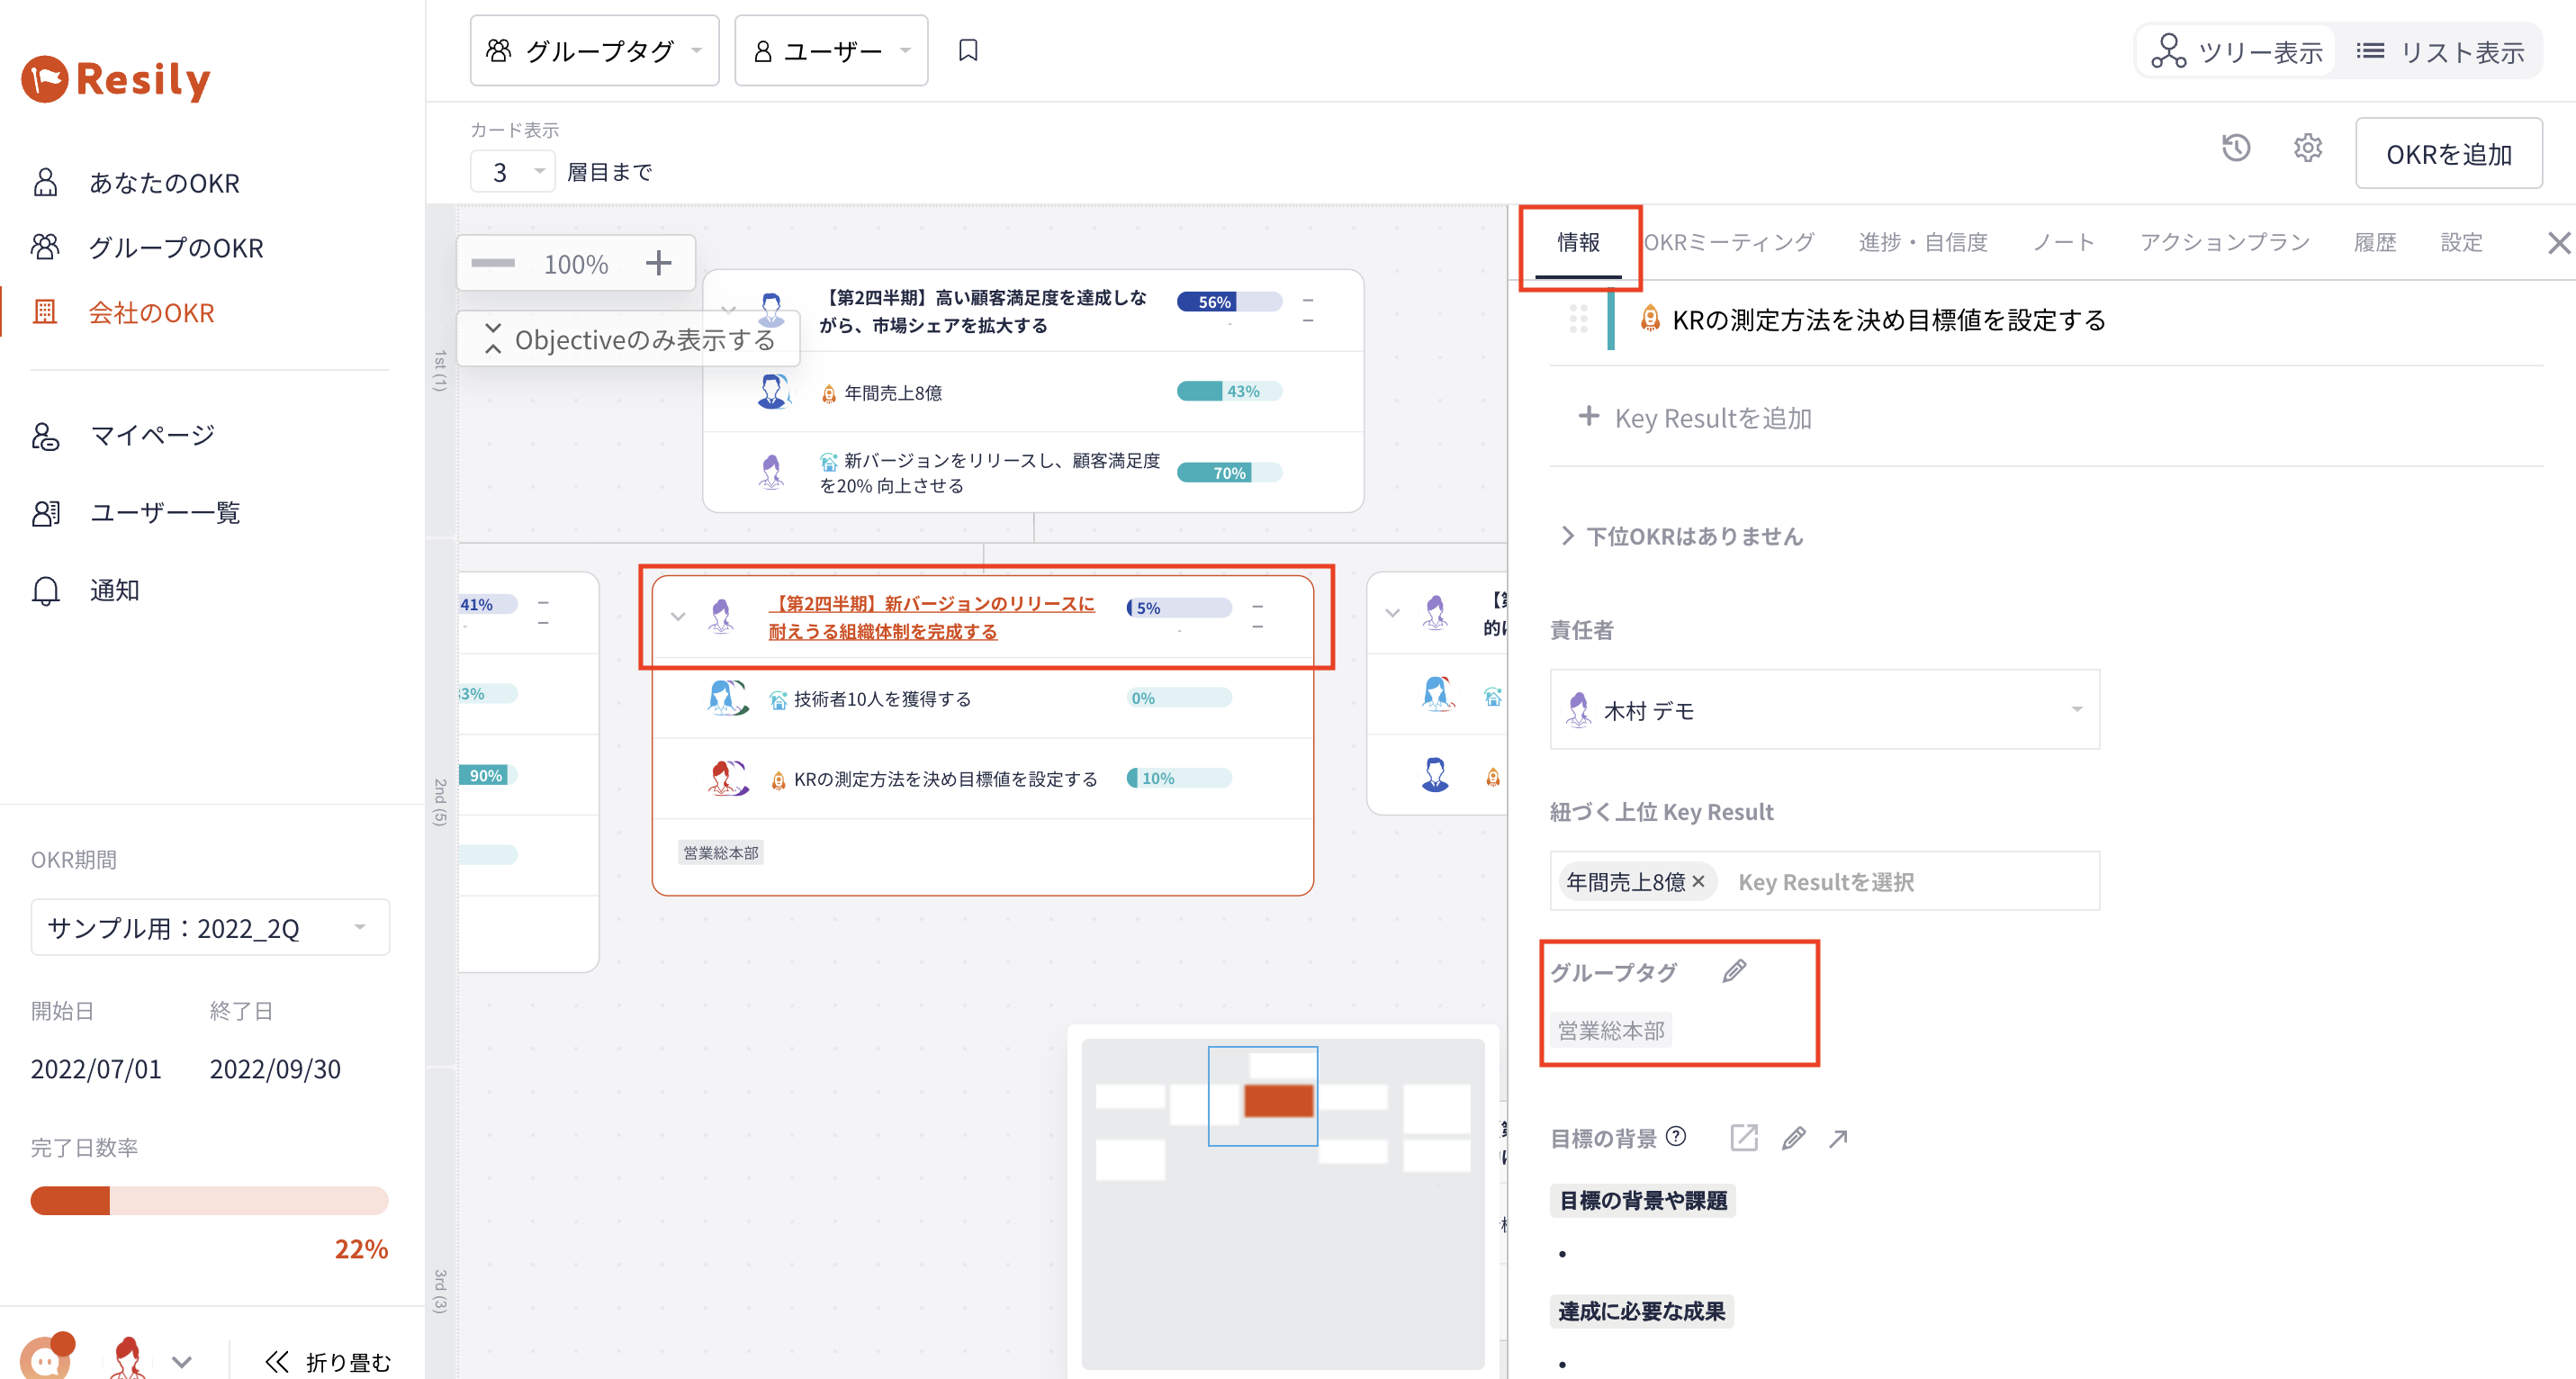Go to 会社のOKR
Viewport: 2576px width, 1379px height.
pos(152,312)
